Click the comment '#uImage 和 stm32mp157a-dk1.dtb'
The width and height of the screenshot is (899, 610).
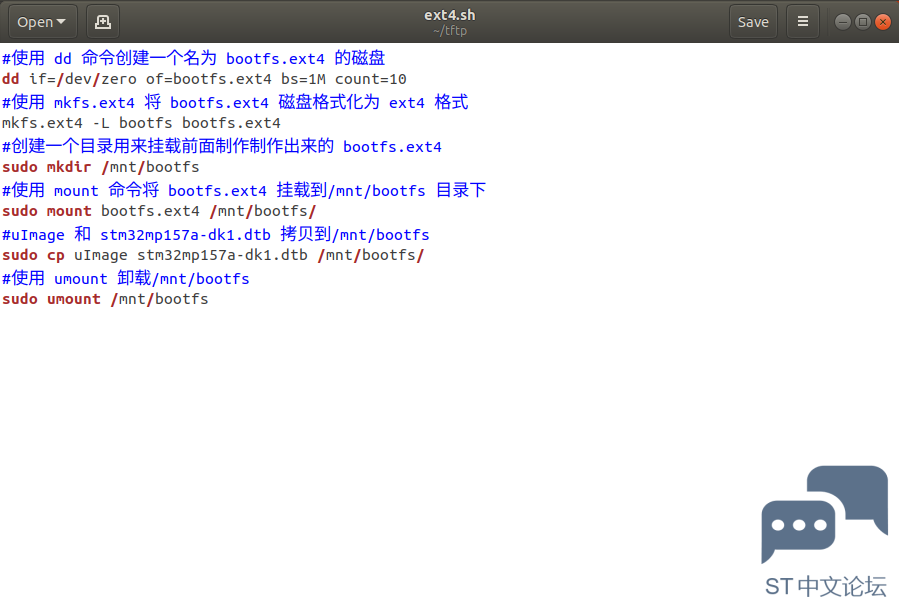pyautogui.click(x=216, y=234)
